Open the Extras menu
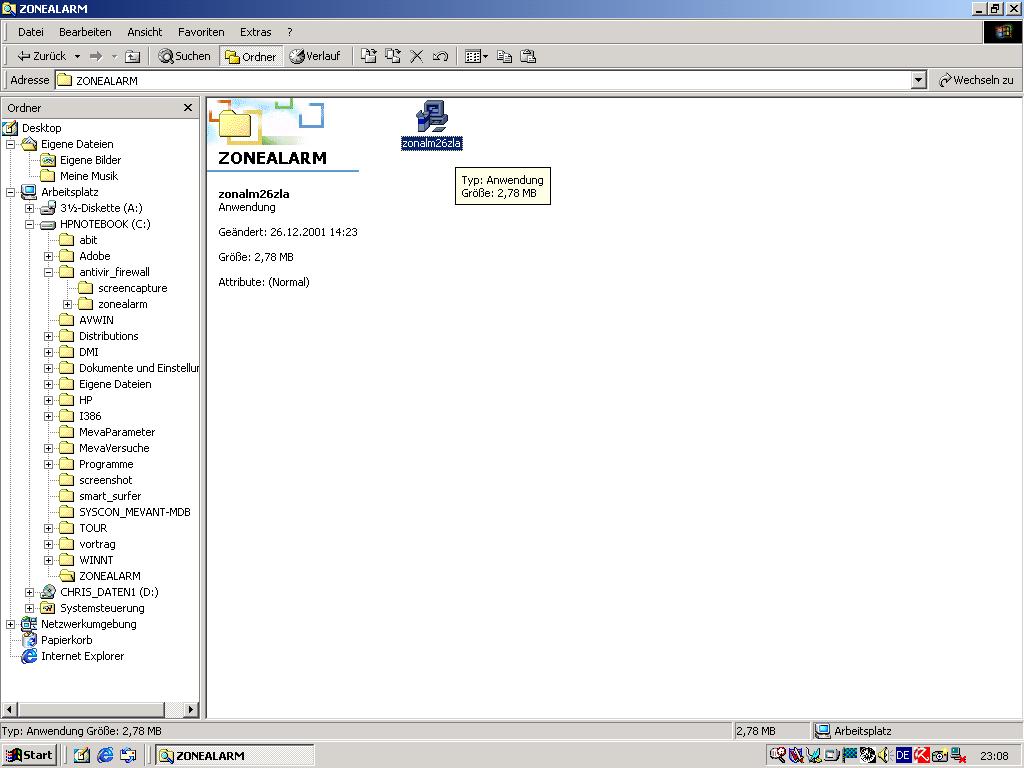 (x=255, y=32)
